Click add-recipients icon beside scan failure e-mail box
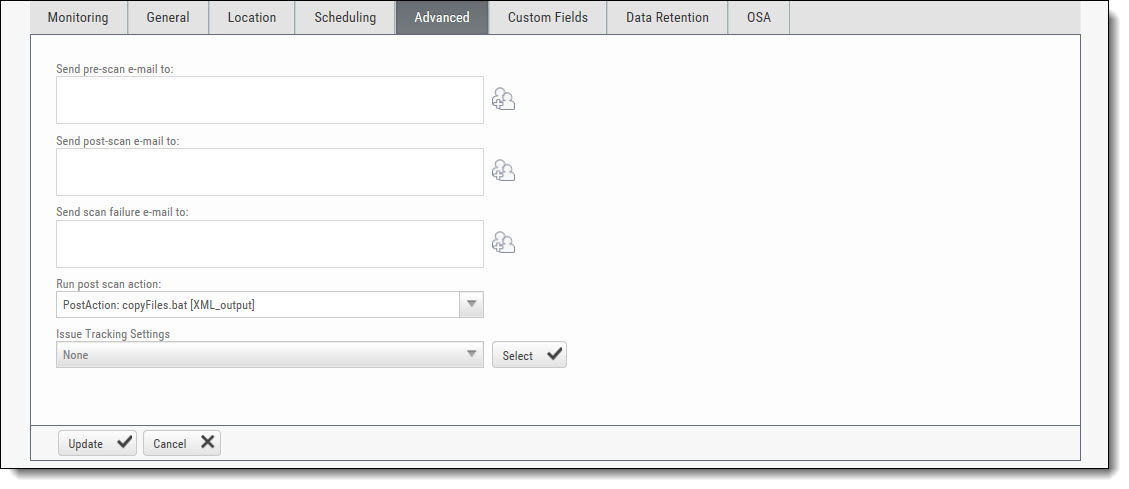Viewport: 1129px width, 489px height. 503,243
